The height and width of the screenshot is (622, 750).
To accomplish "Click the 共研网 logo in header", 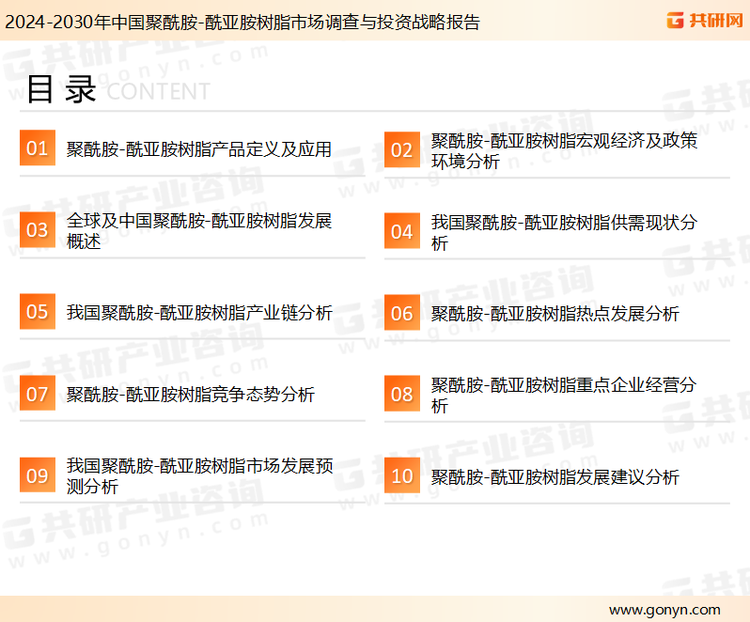I will pos(705,20).
